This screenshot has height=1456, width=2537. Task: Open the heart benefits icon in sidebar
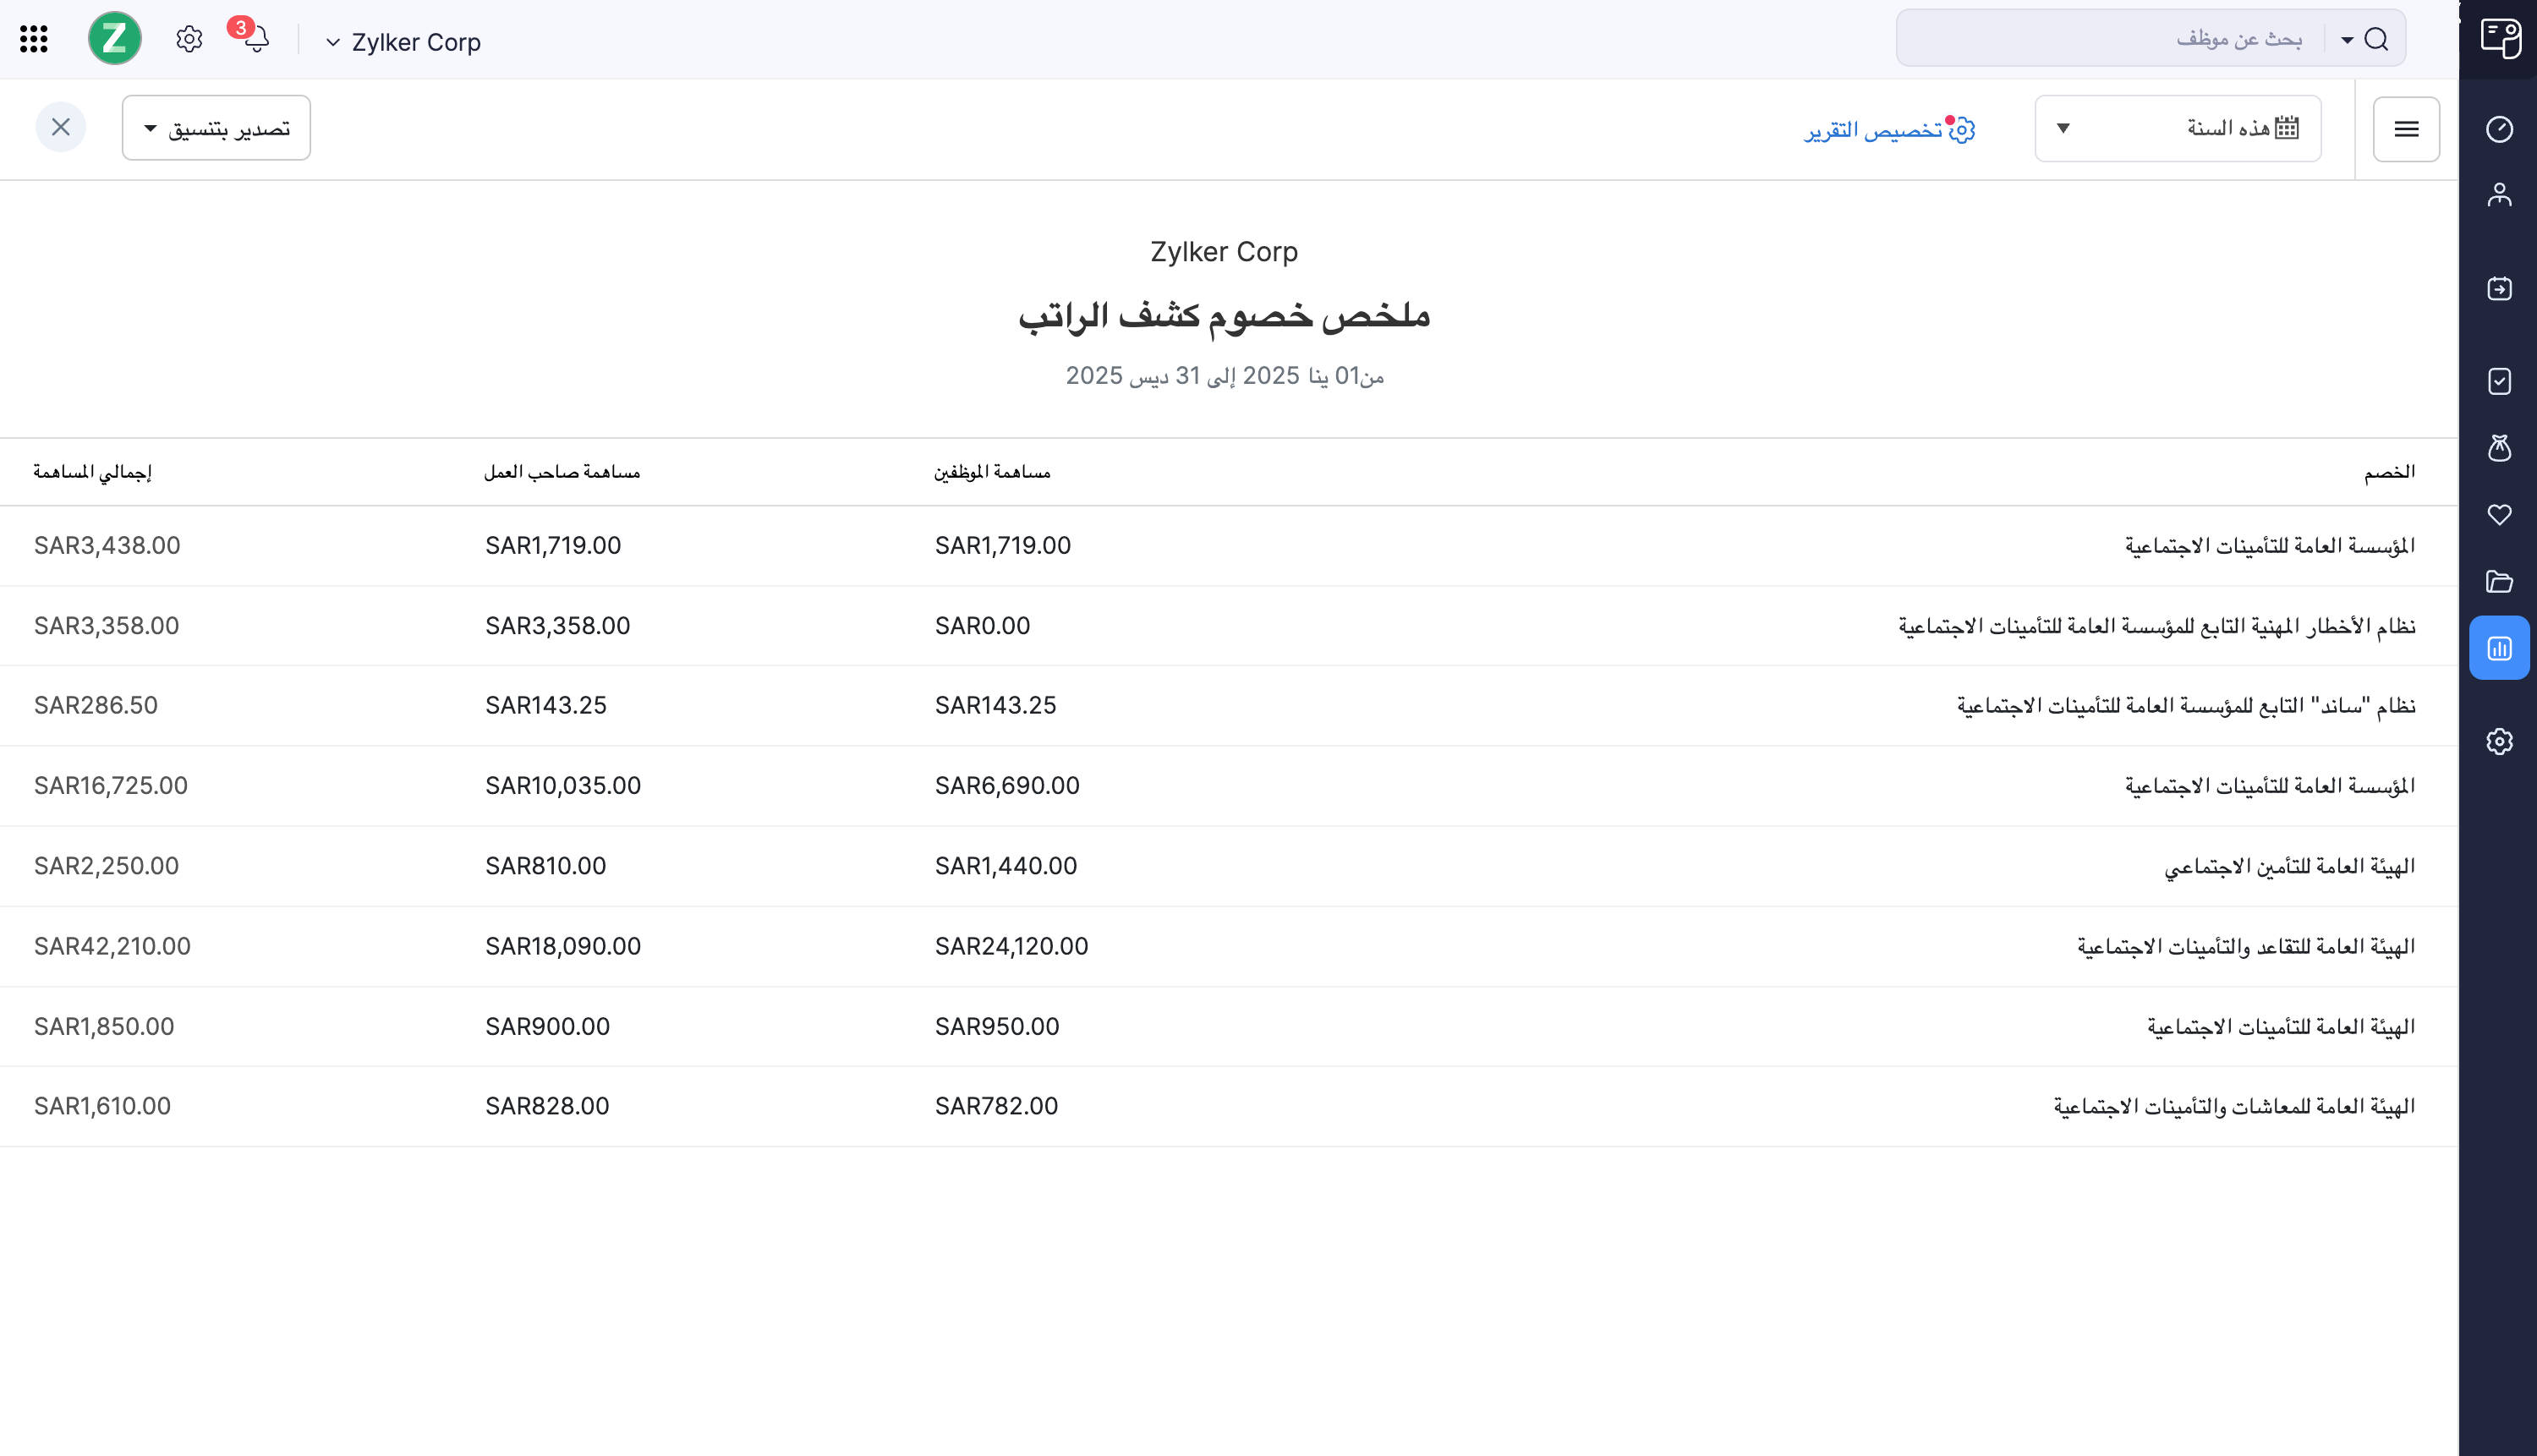[x=2499, y=514]
